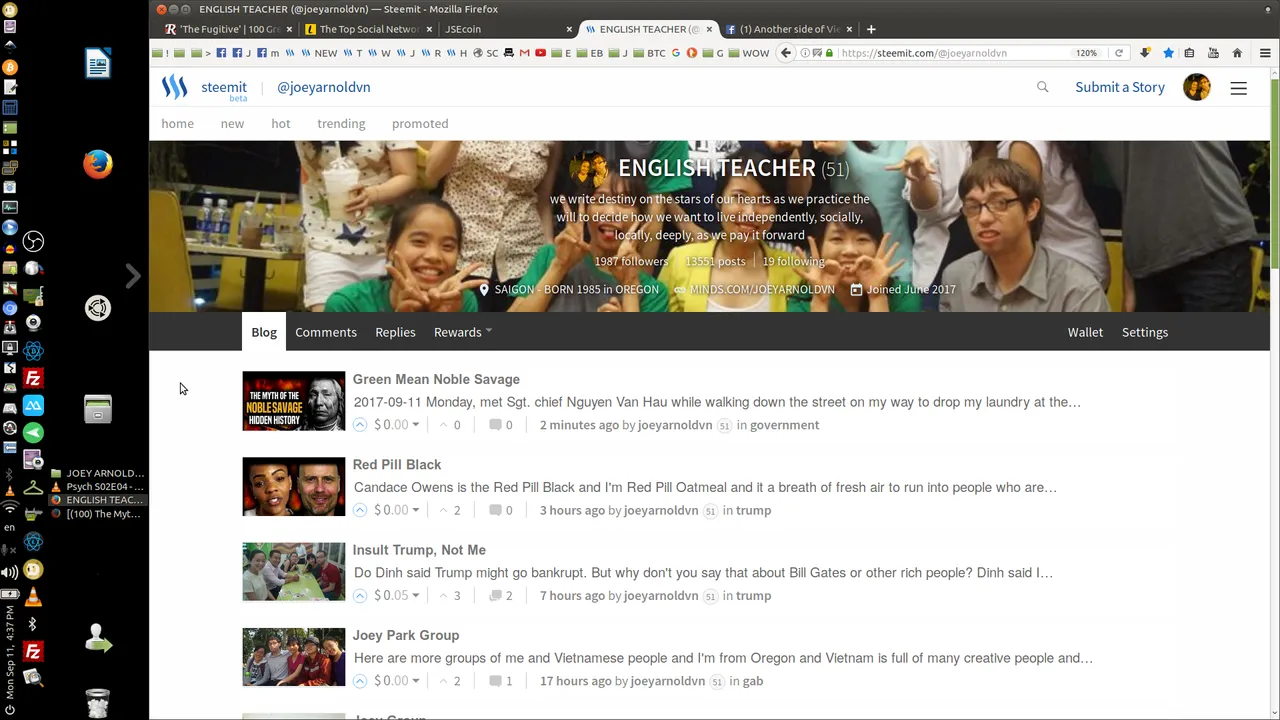The width and height of the screenshot is (1280, 720).
Task: Click the steemit.com URL address field
Action: [950, 53]
